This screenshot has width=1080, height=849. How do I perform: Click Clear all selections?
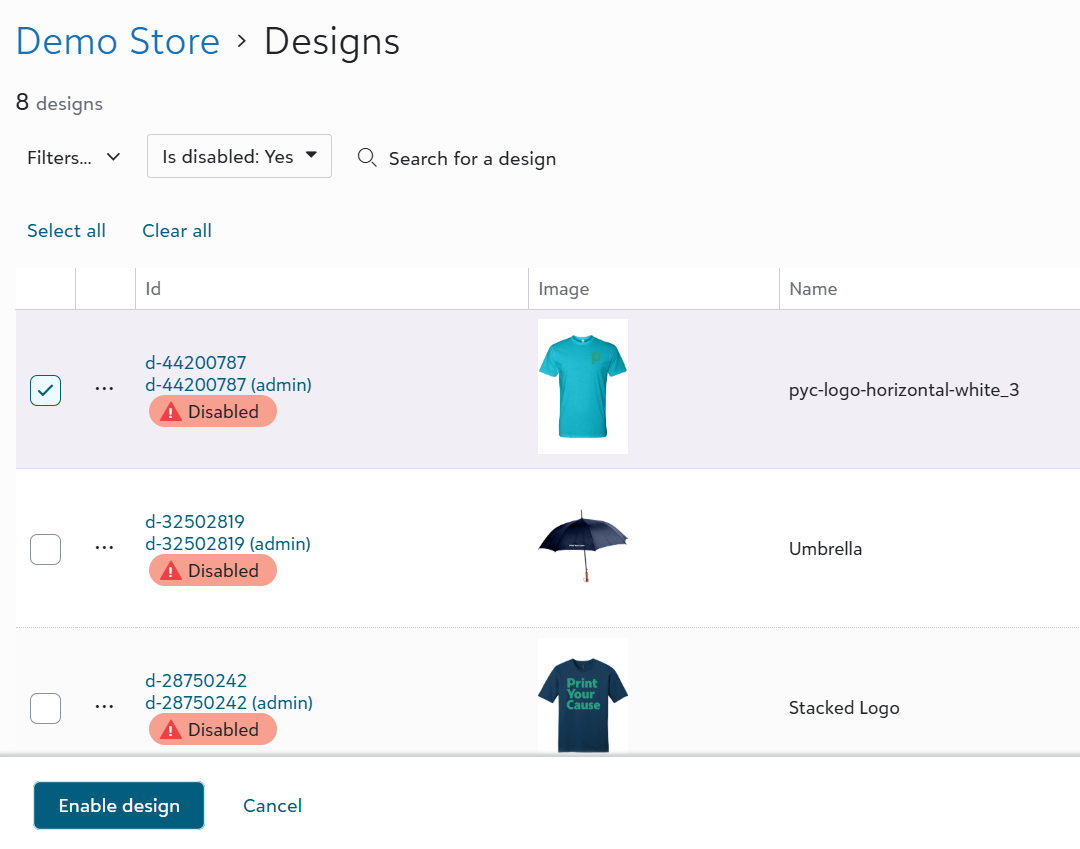point(177,231)
